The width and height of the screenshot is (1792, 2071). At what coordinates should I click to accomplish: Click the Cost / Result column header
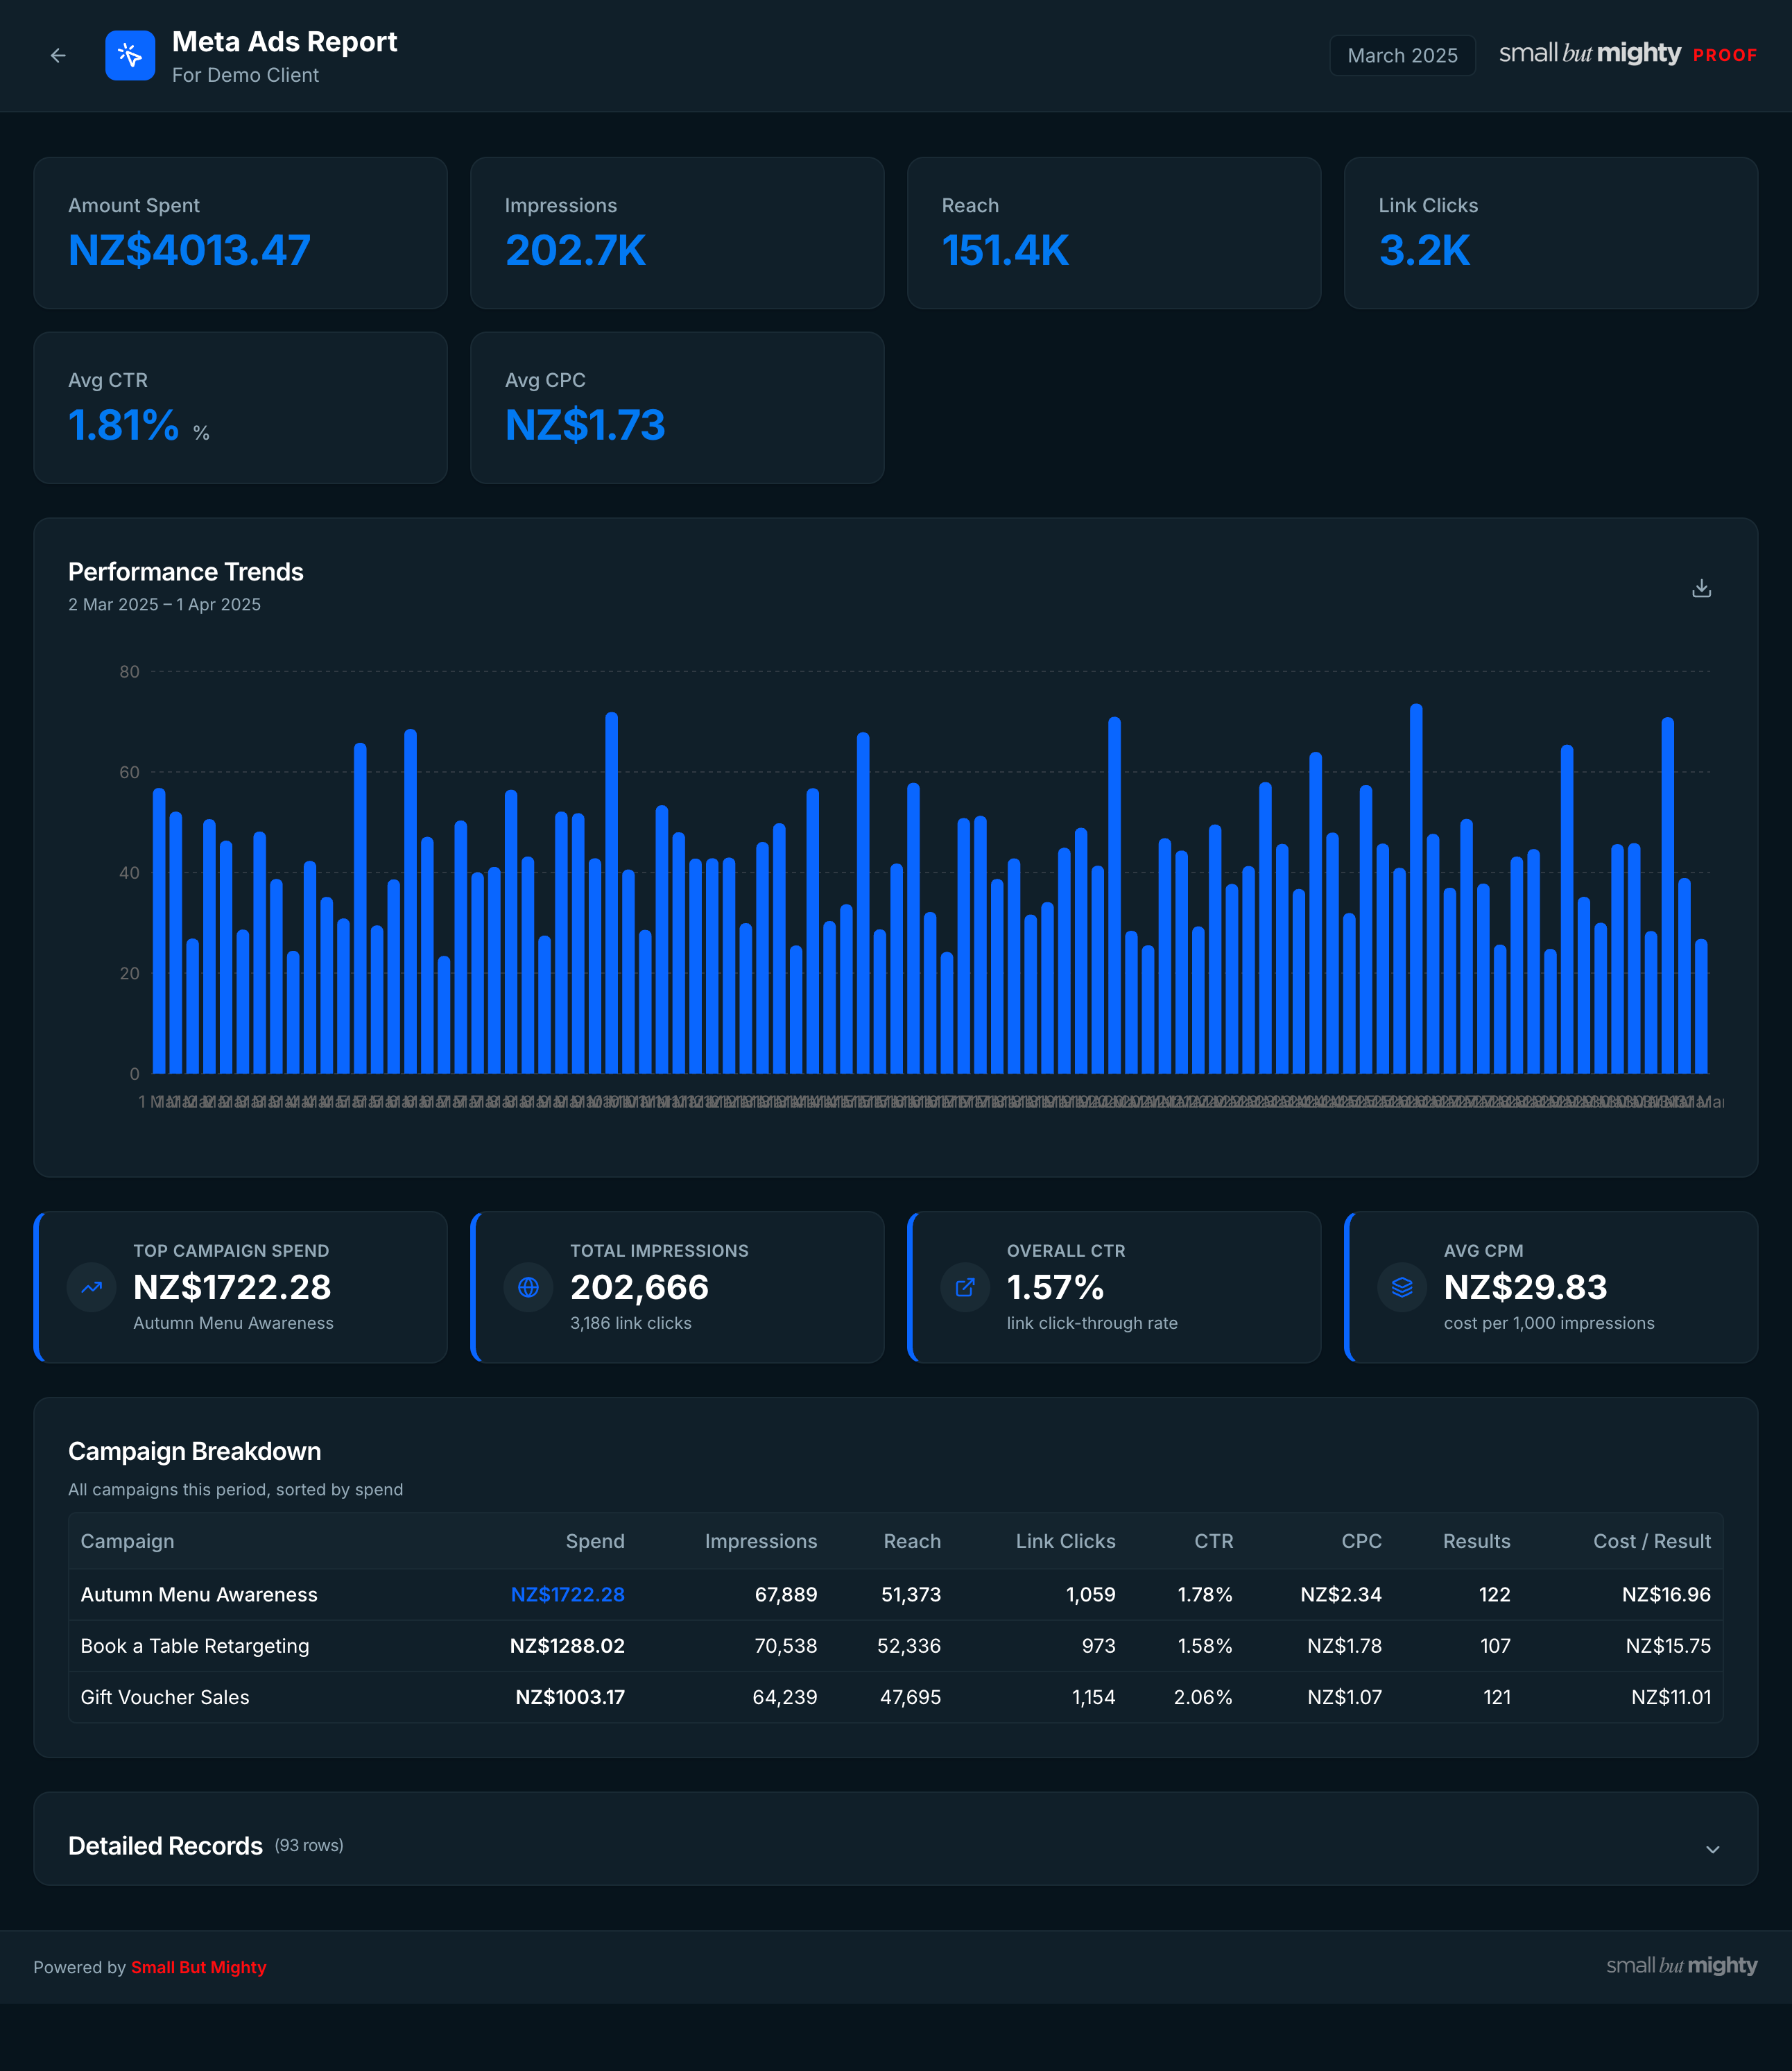point(1651,1541)
